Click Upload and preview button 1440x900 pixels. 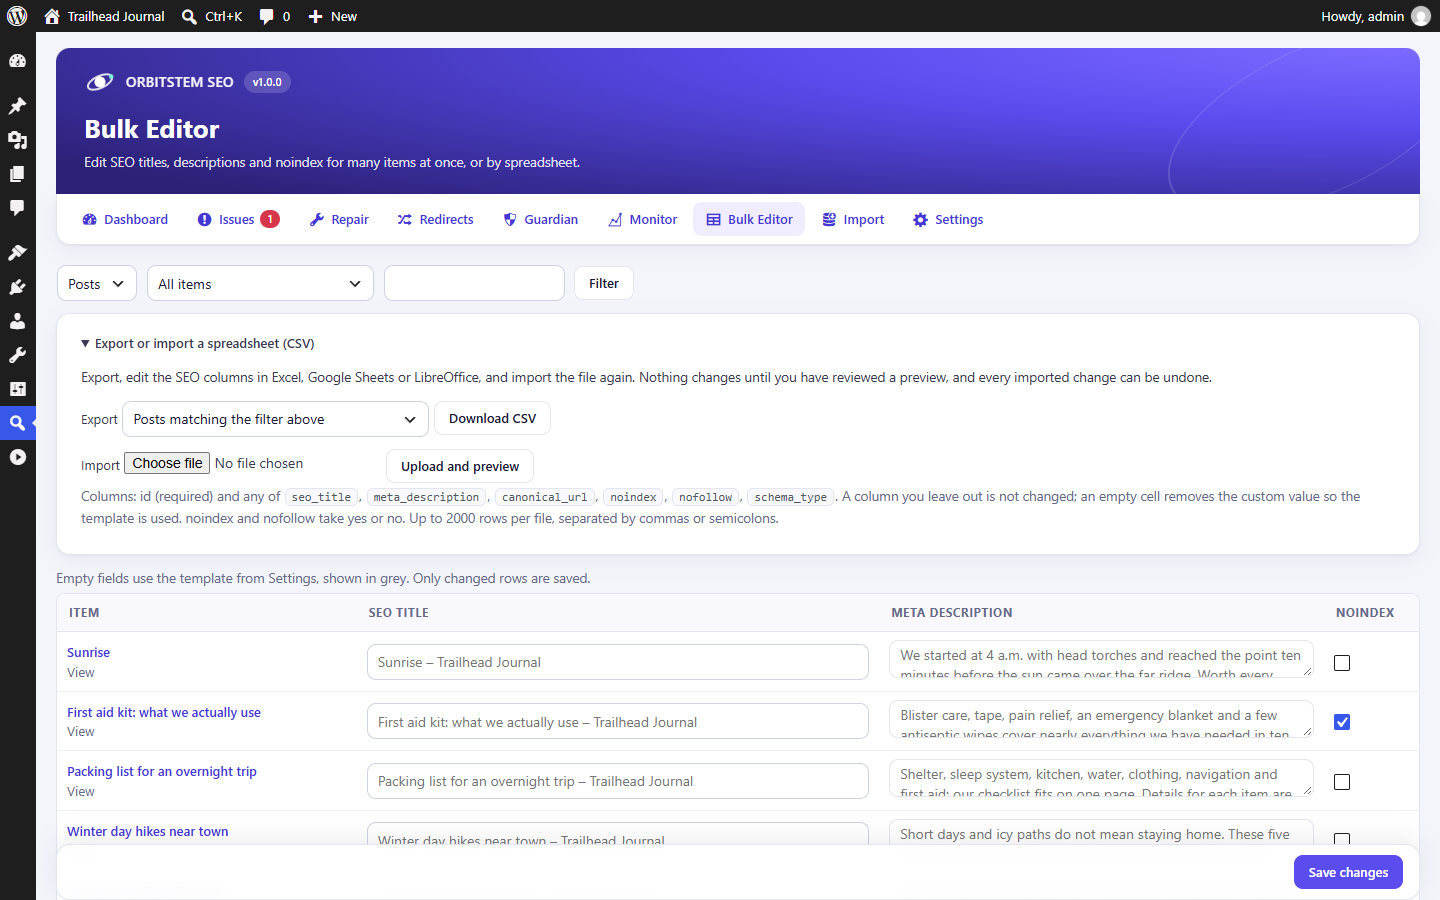[x=460, y=466]
